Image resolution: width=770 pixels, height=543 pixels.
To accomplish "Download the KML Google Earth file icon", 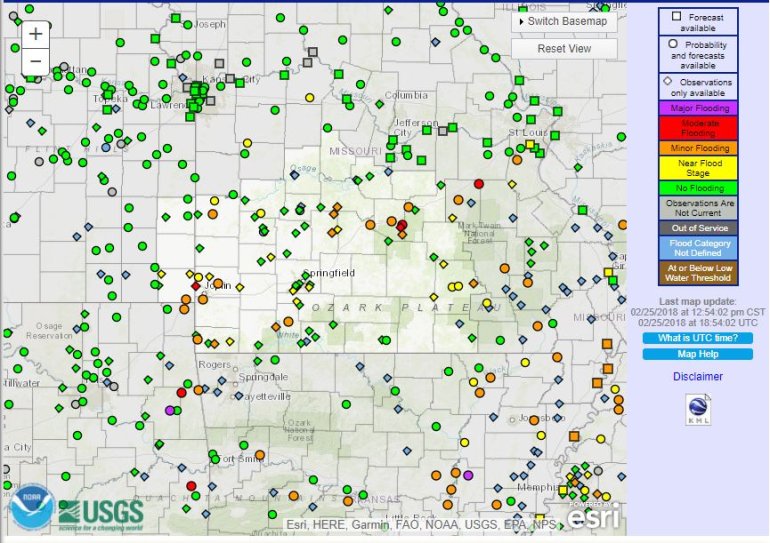I will (698, 409).
